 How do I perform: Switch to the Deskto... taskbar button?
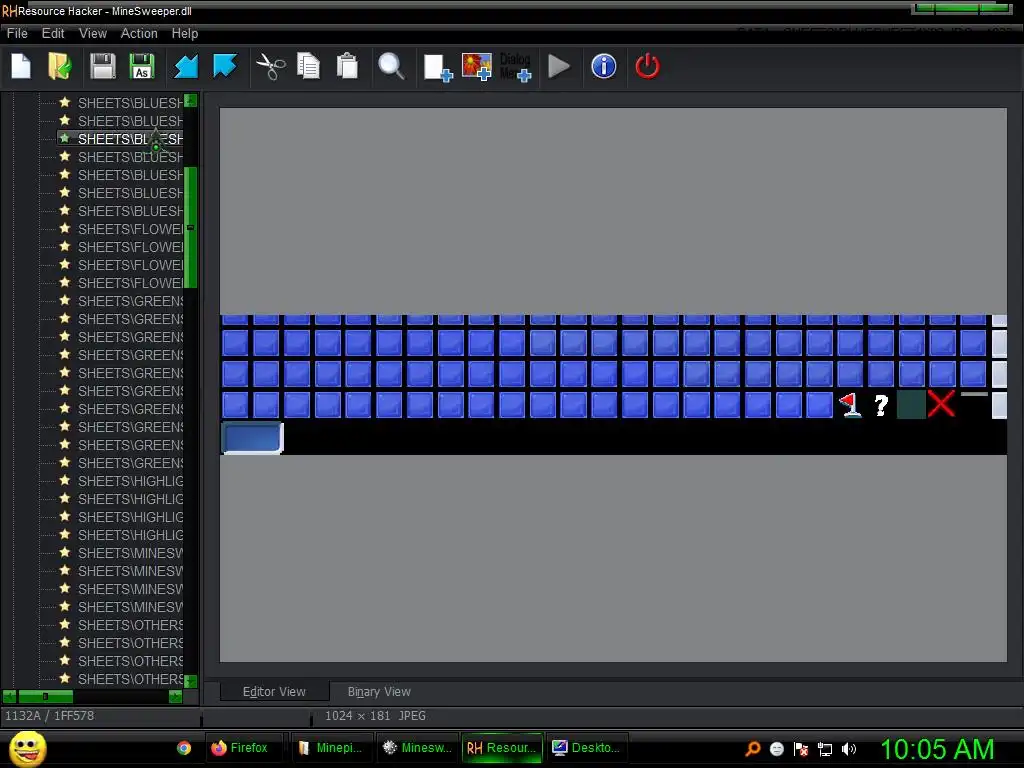click(587, 748)
